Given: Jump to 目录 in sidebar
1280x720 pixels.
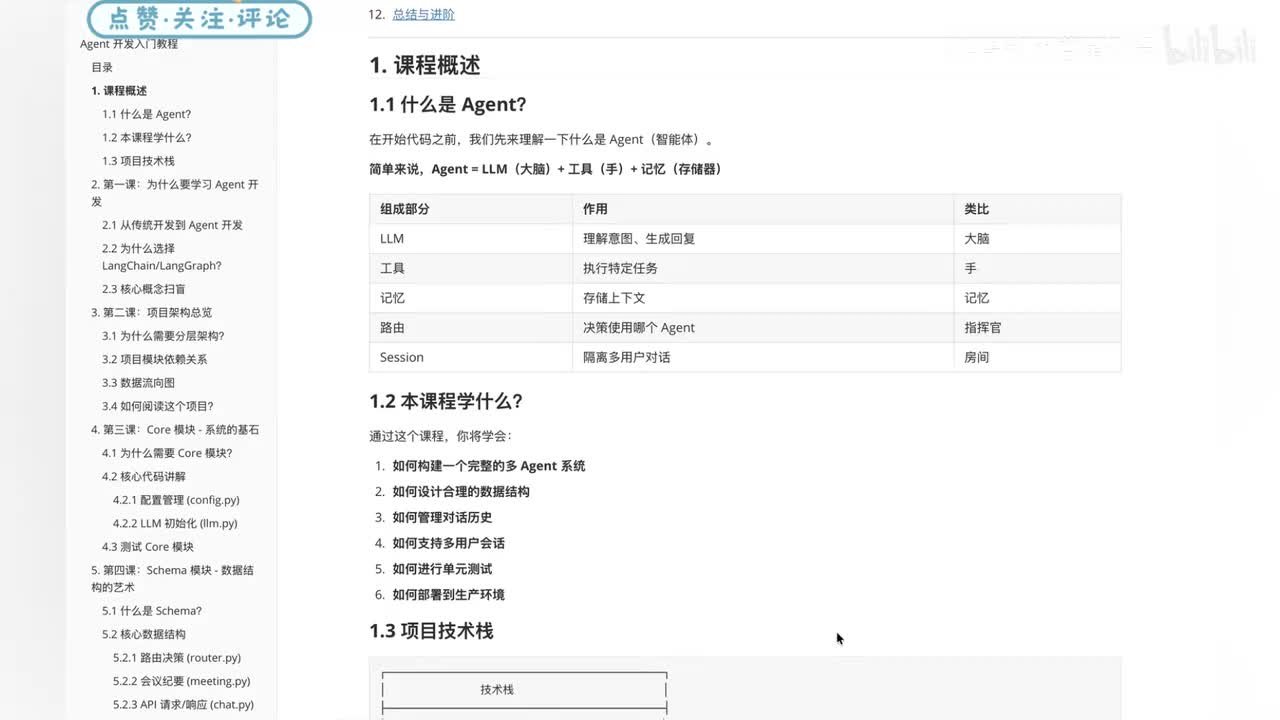Looking at the screenshot, I should [102, 67].
